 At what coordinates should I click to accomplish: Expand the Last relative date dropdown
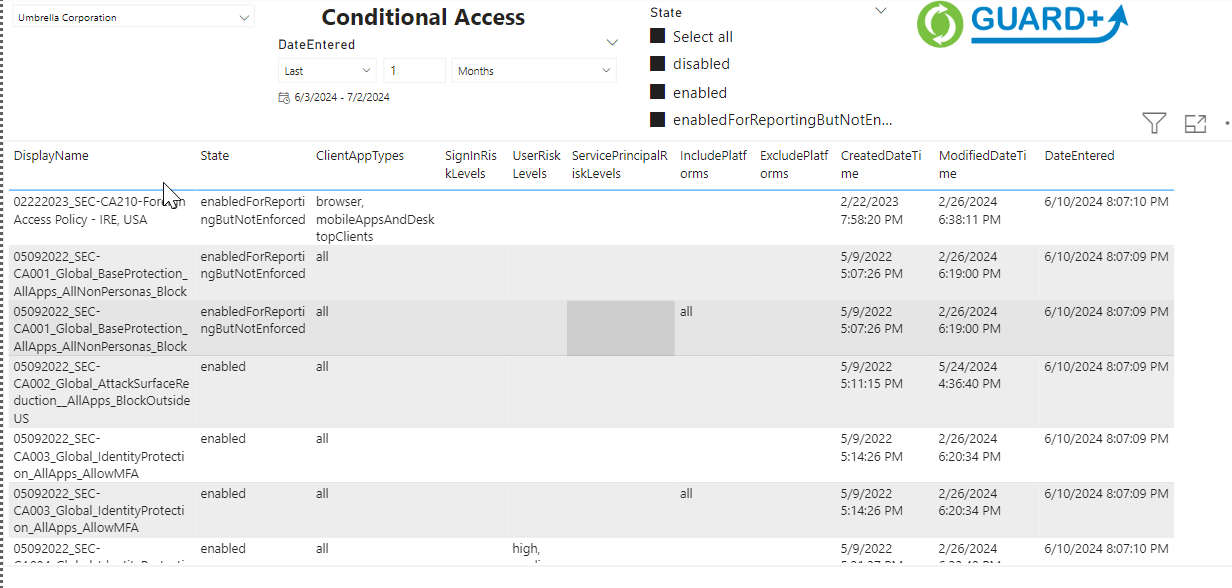pyautogui.click(x=326, y=71)
